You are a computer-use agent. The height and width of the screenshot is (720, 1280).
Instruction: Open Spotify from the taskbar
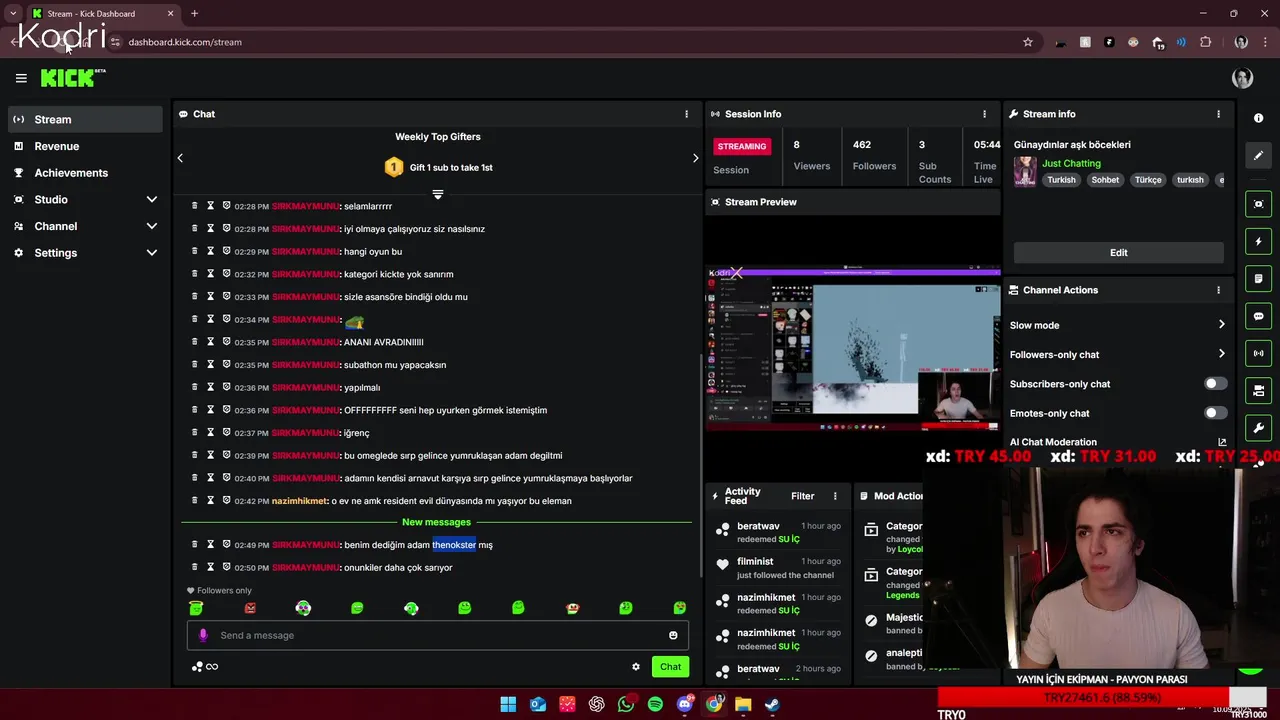coord(655,704)
